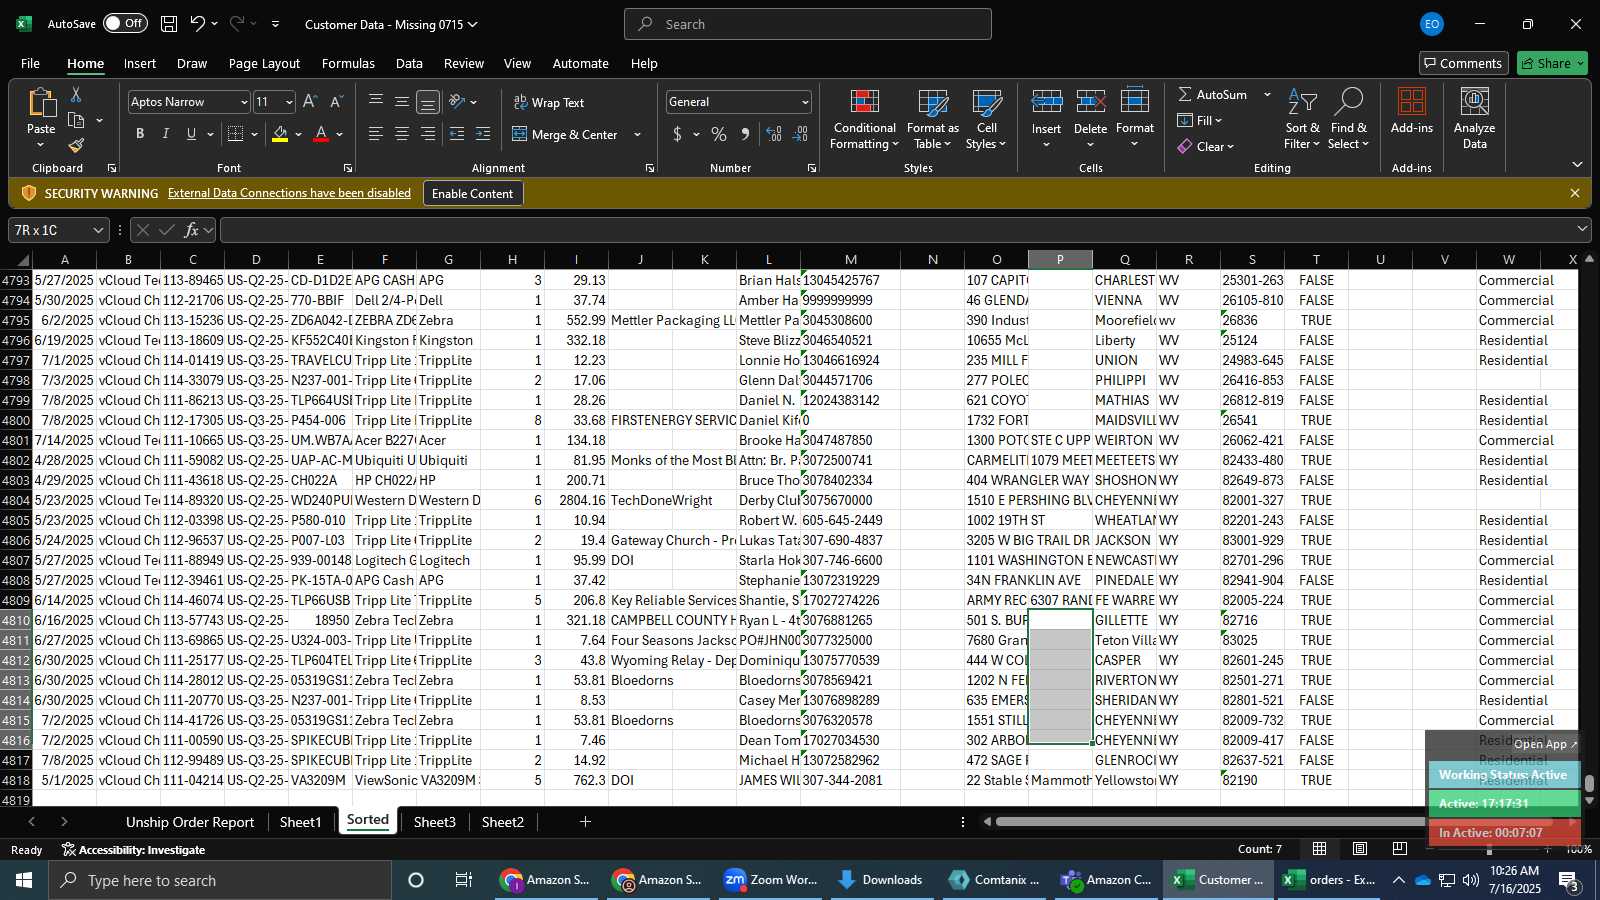
Task: Expand the Merge & Center dropdown arrow
Action: point(637,134)
